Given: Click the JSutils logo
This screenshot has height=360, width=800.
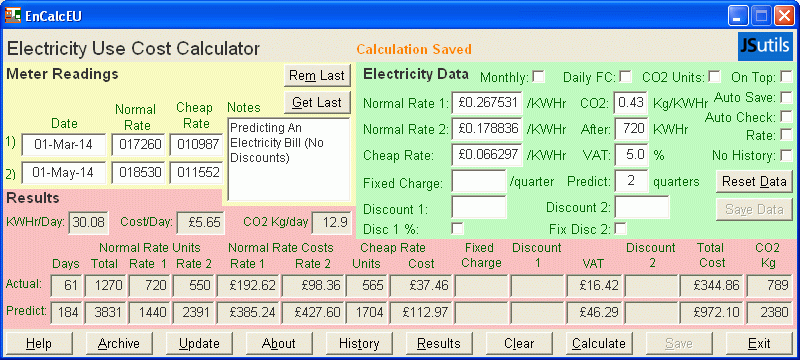Looking at the screenshot, I should click(765, 46).
